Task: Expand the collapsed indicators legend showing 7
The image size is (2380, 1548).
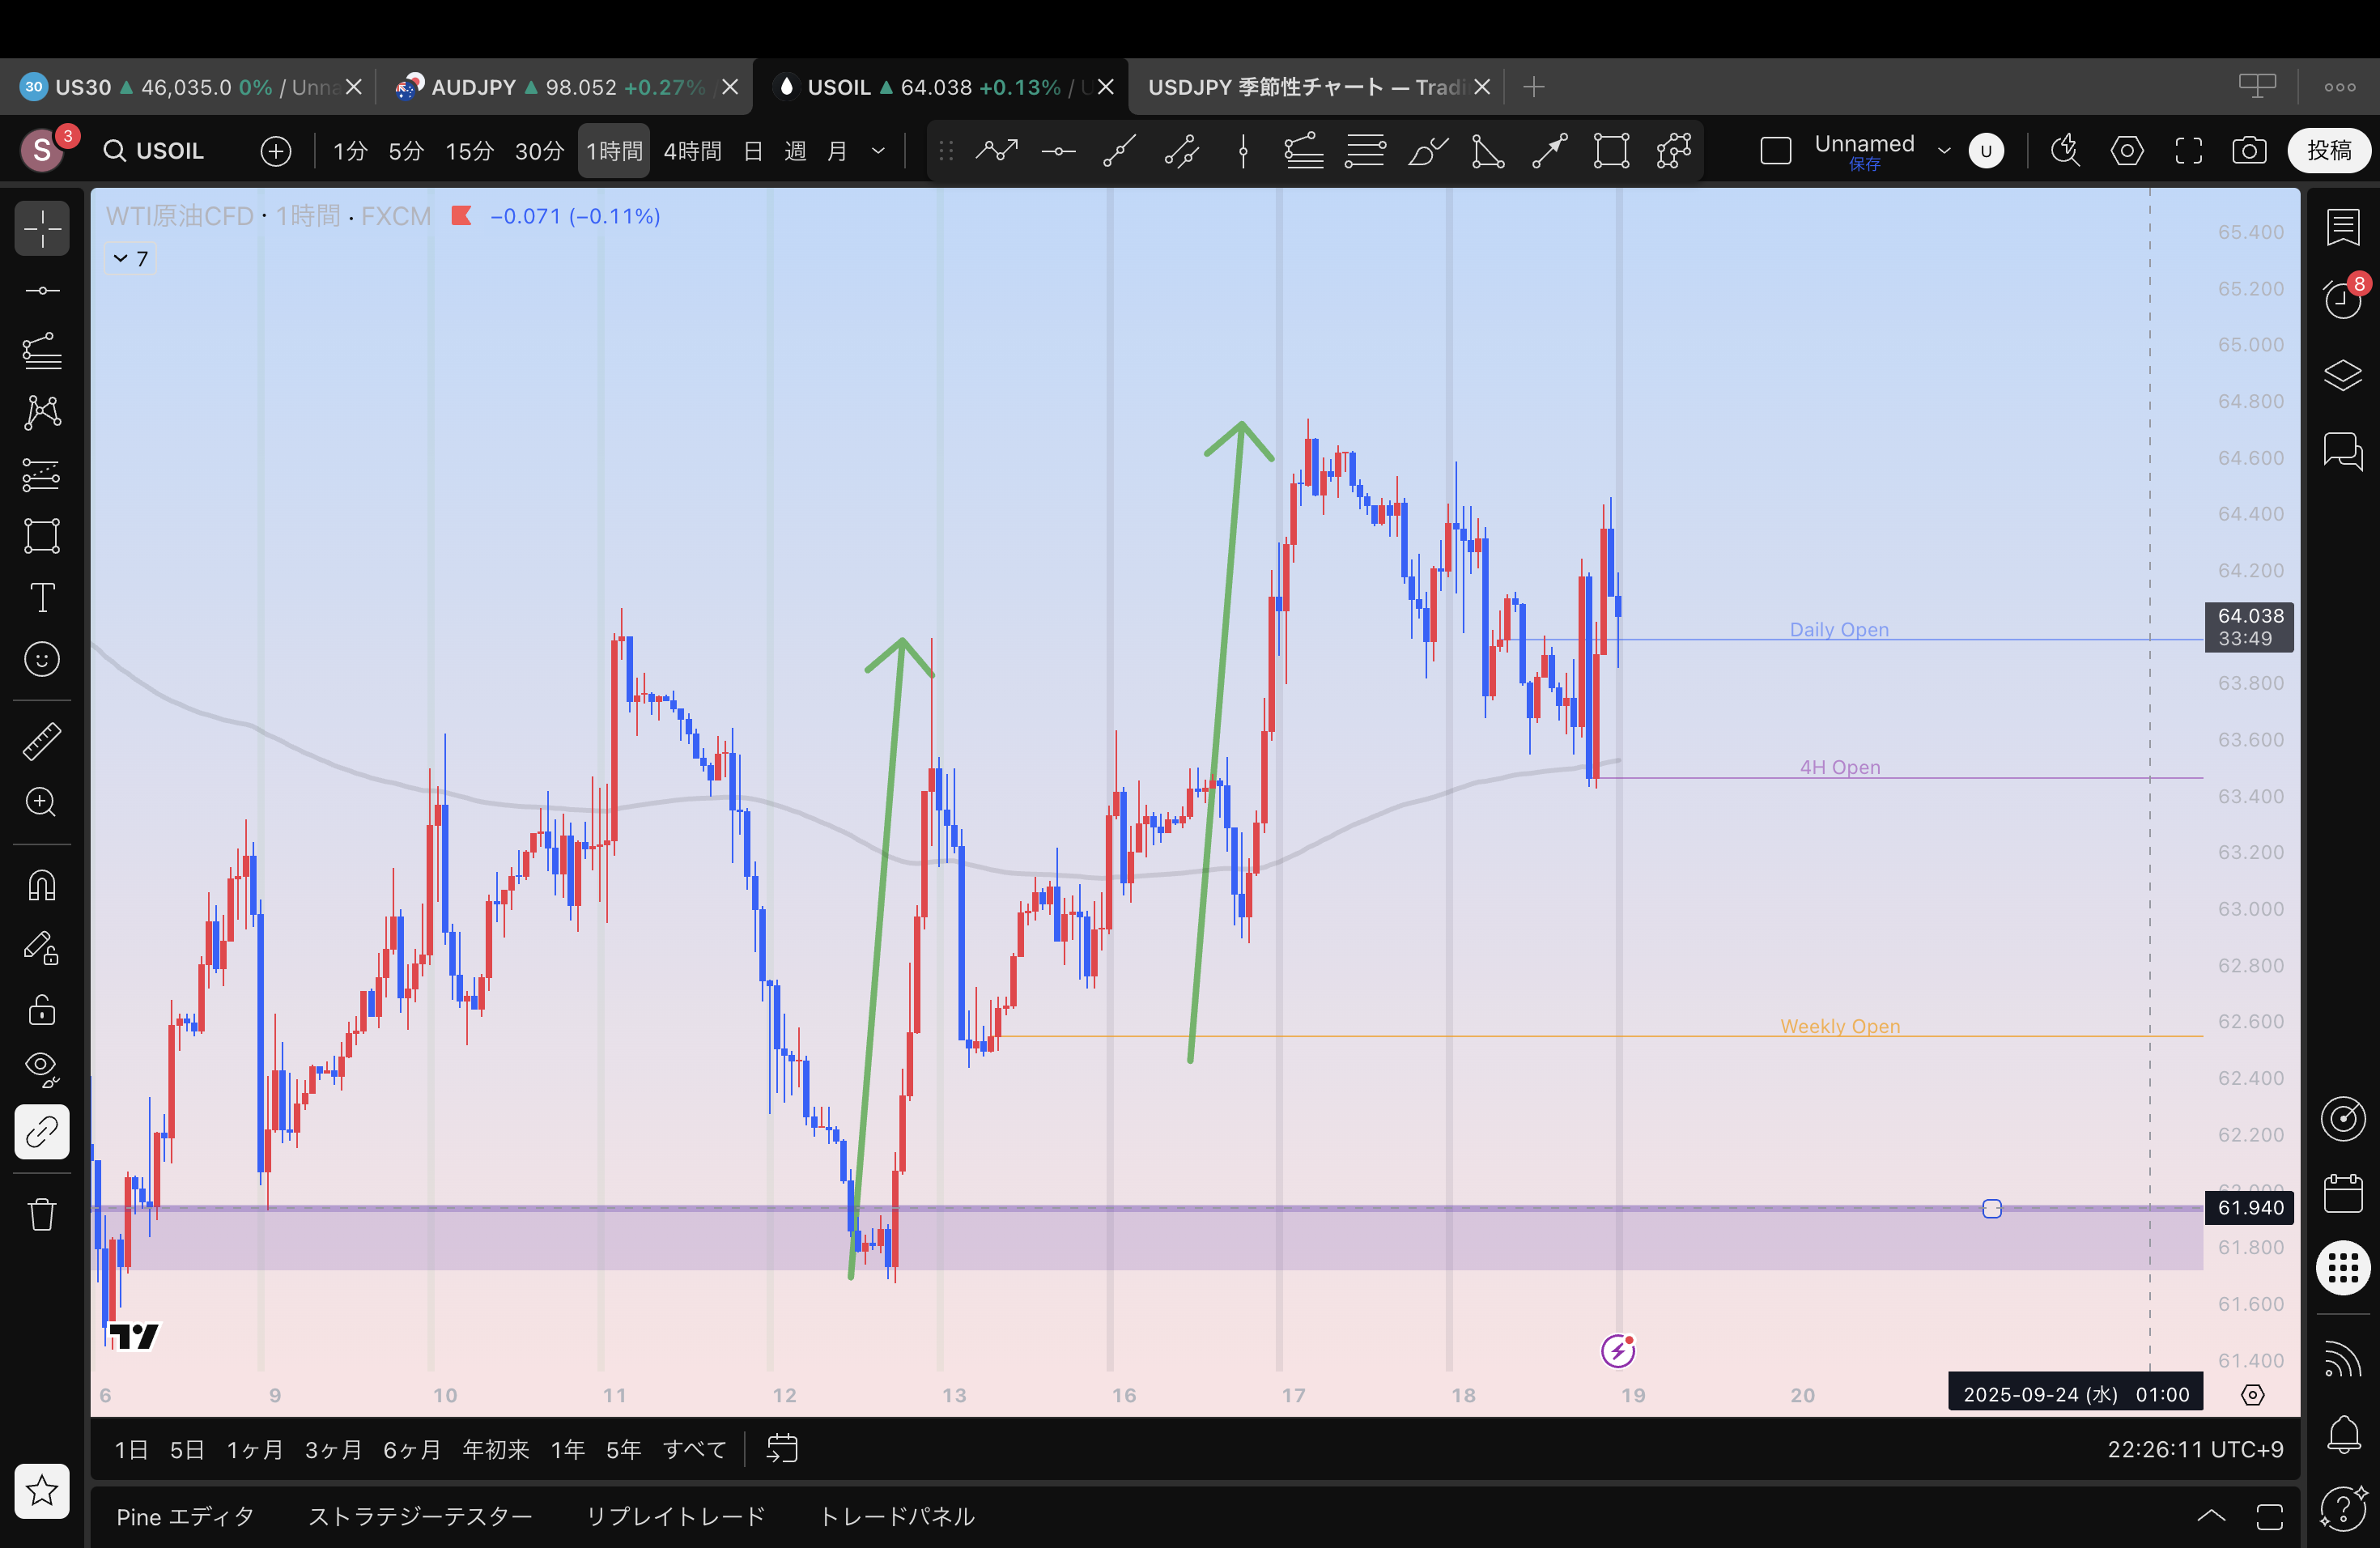Action: pos(131,259)
